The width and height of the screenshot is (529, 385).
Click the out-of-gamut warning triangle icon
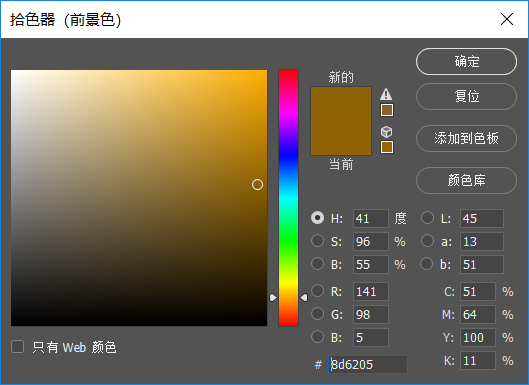click(x=386, y=94)
